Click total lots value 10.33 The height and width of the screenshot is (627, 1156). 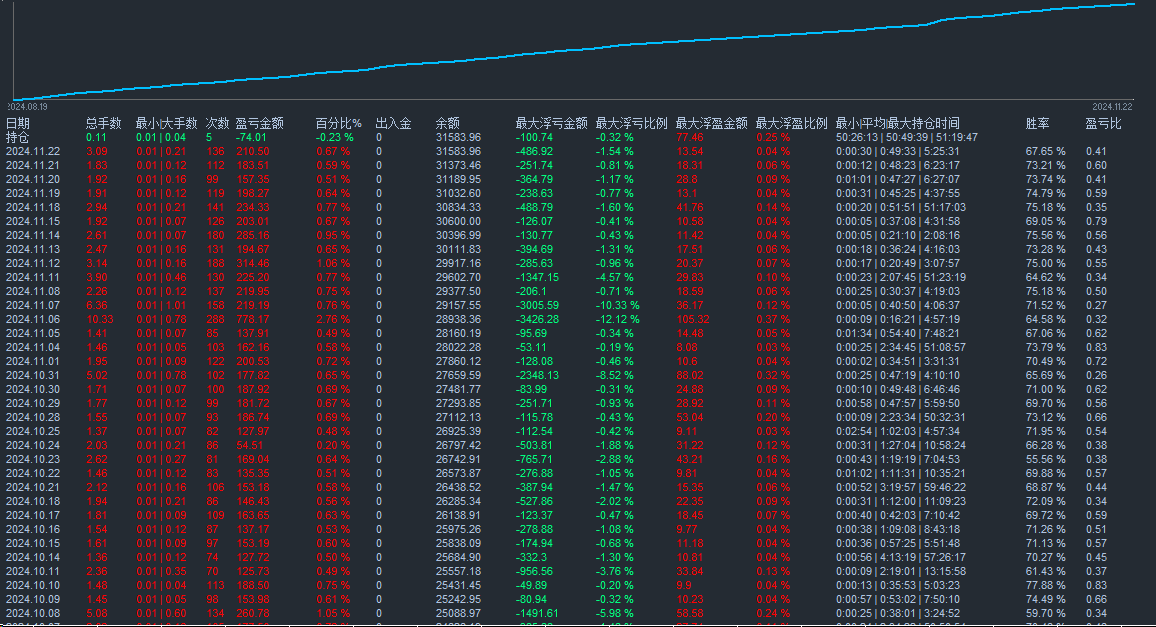tap(100, 319)
